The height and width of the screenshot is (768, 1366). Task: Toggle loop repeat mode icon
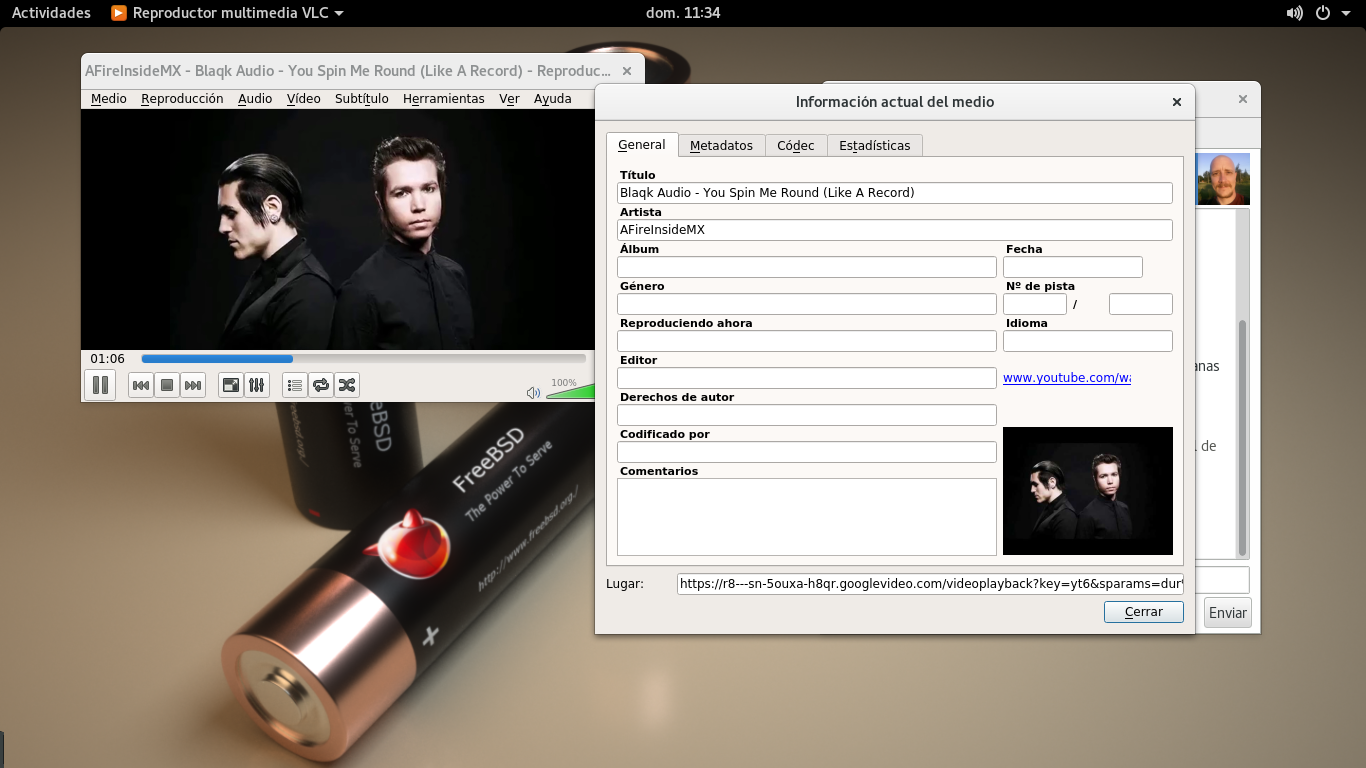(321, 385)
